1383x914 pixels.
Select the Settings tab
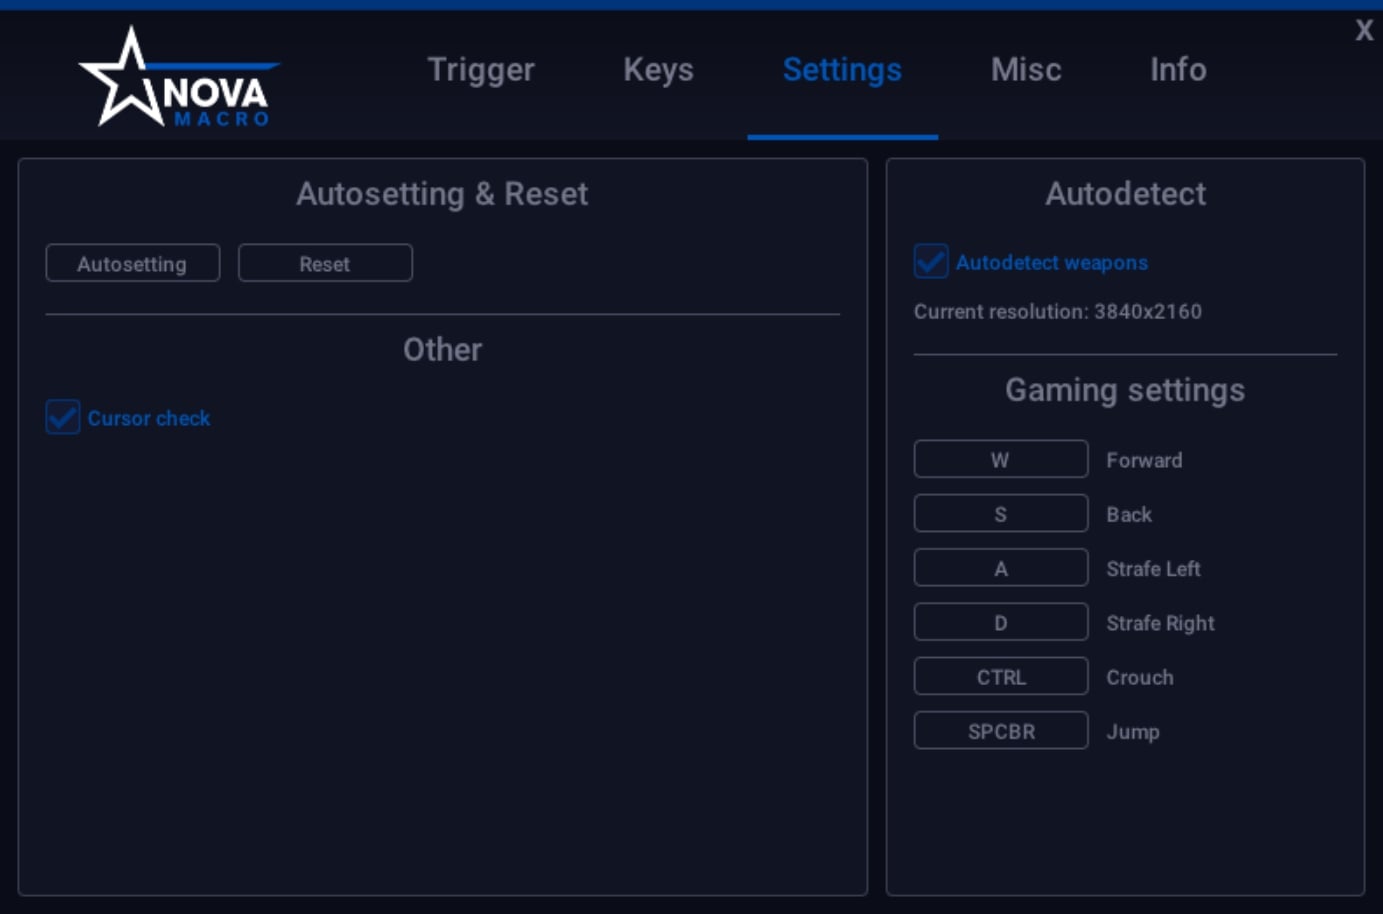point(842,70)
